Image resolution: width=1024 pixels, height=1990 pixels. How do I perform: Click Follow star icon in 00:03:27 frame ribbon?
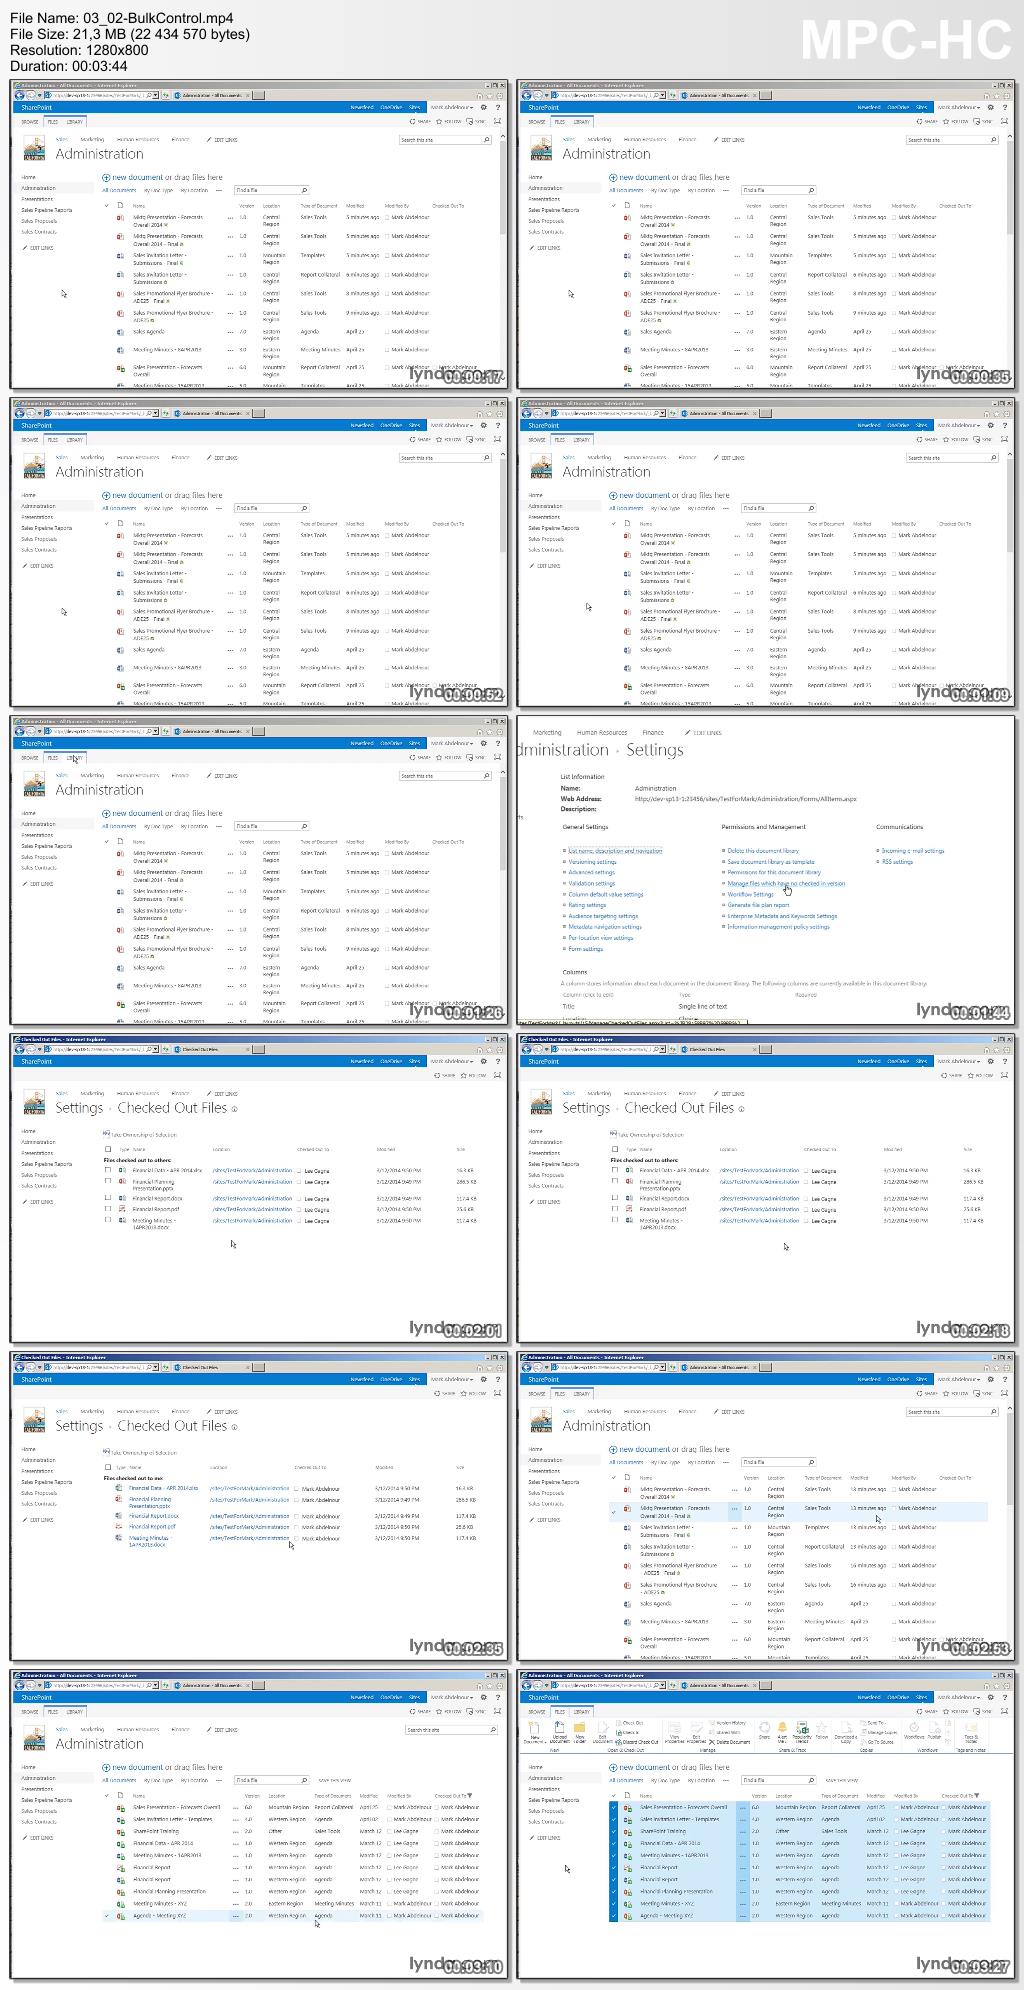coord(822,1727)
